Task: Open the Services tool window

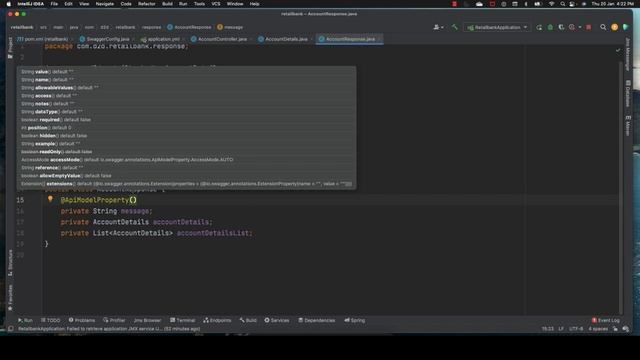Action: [x=277, y=320]
